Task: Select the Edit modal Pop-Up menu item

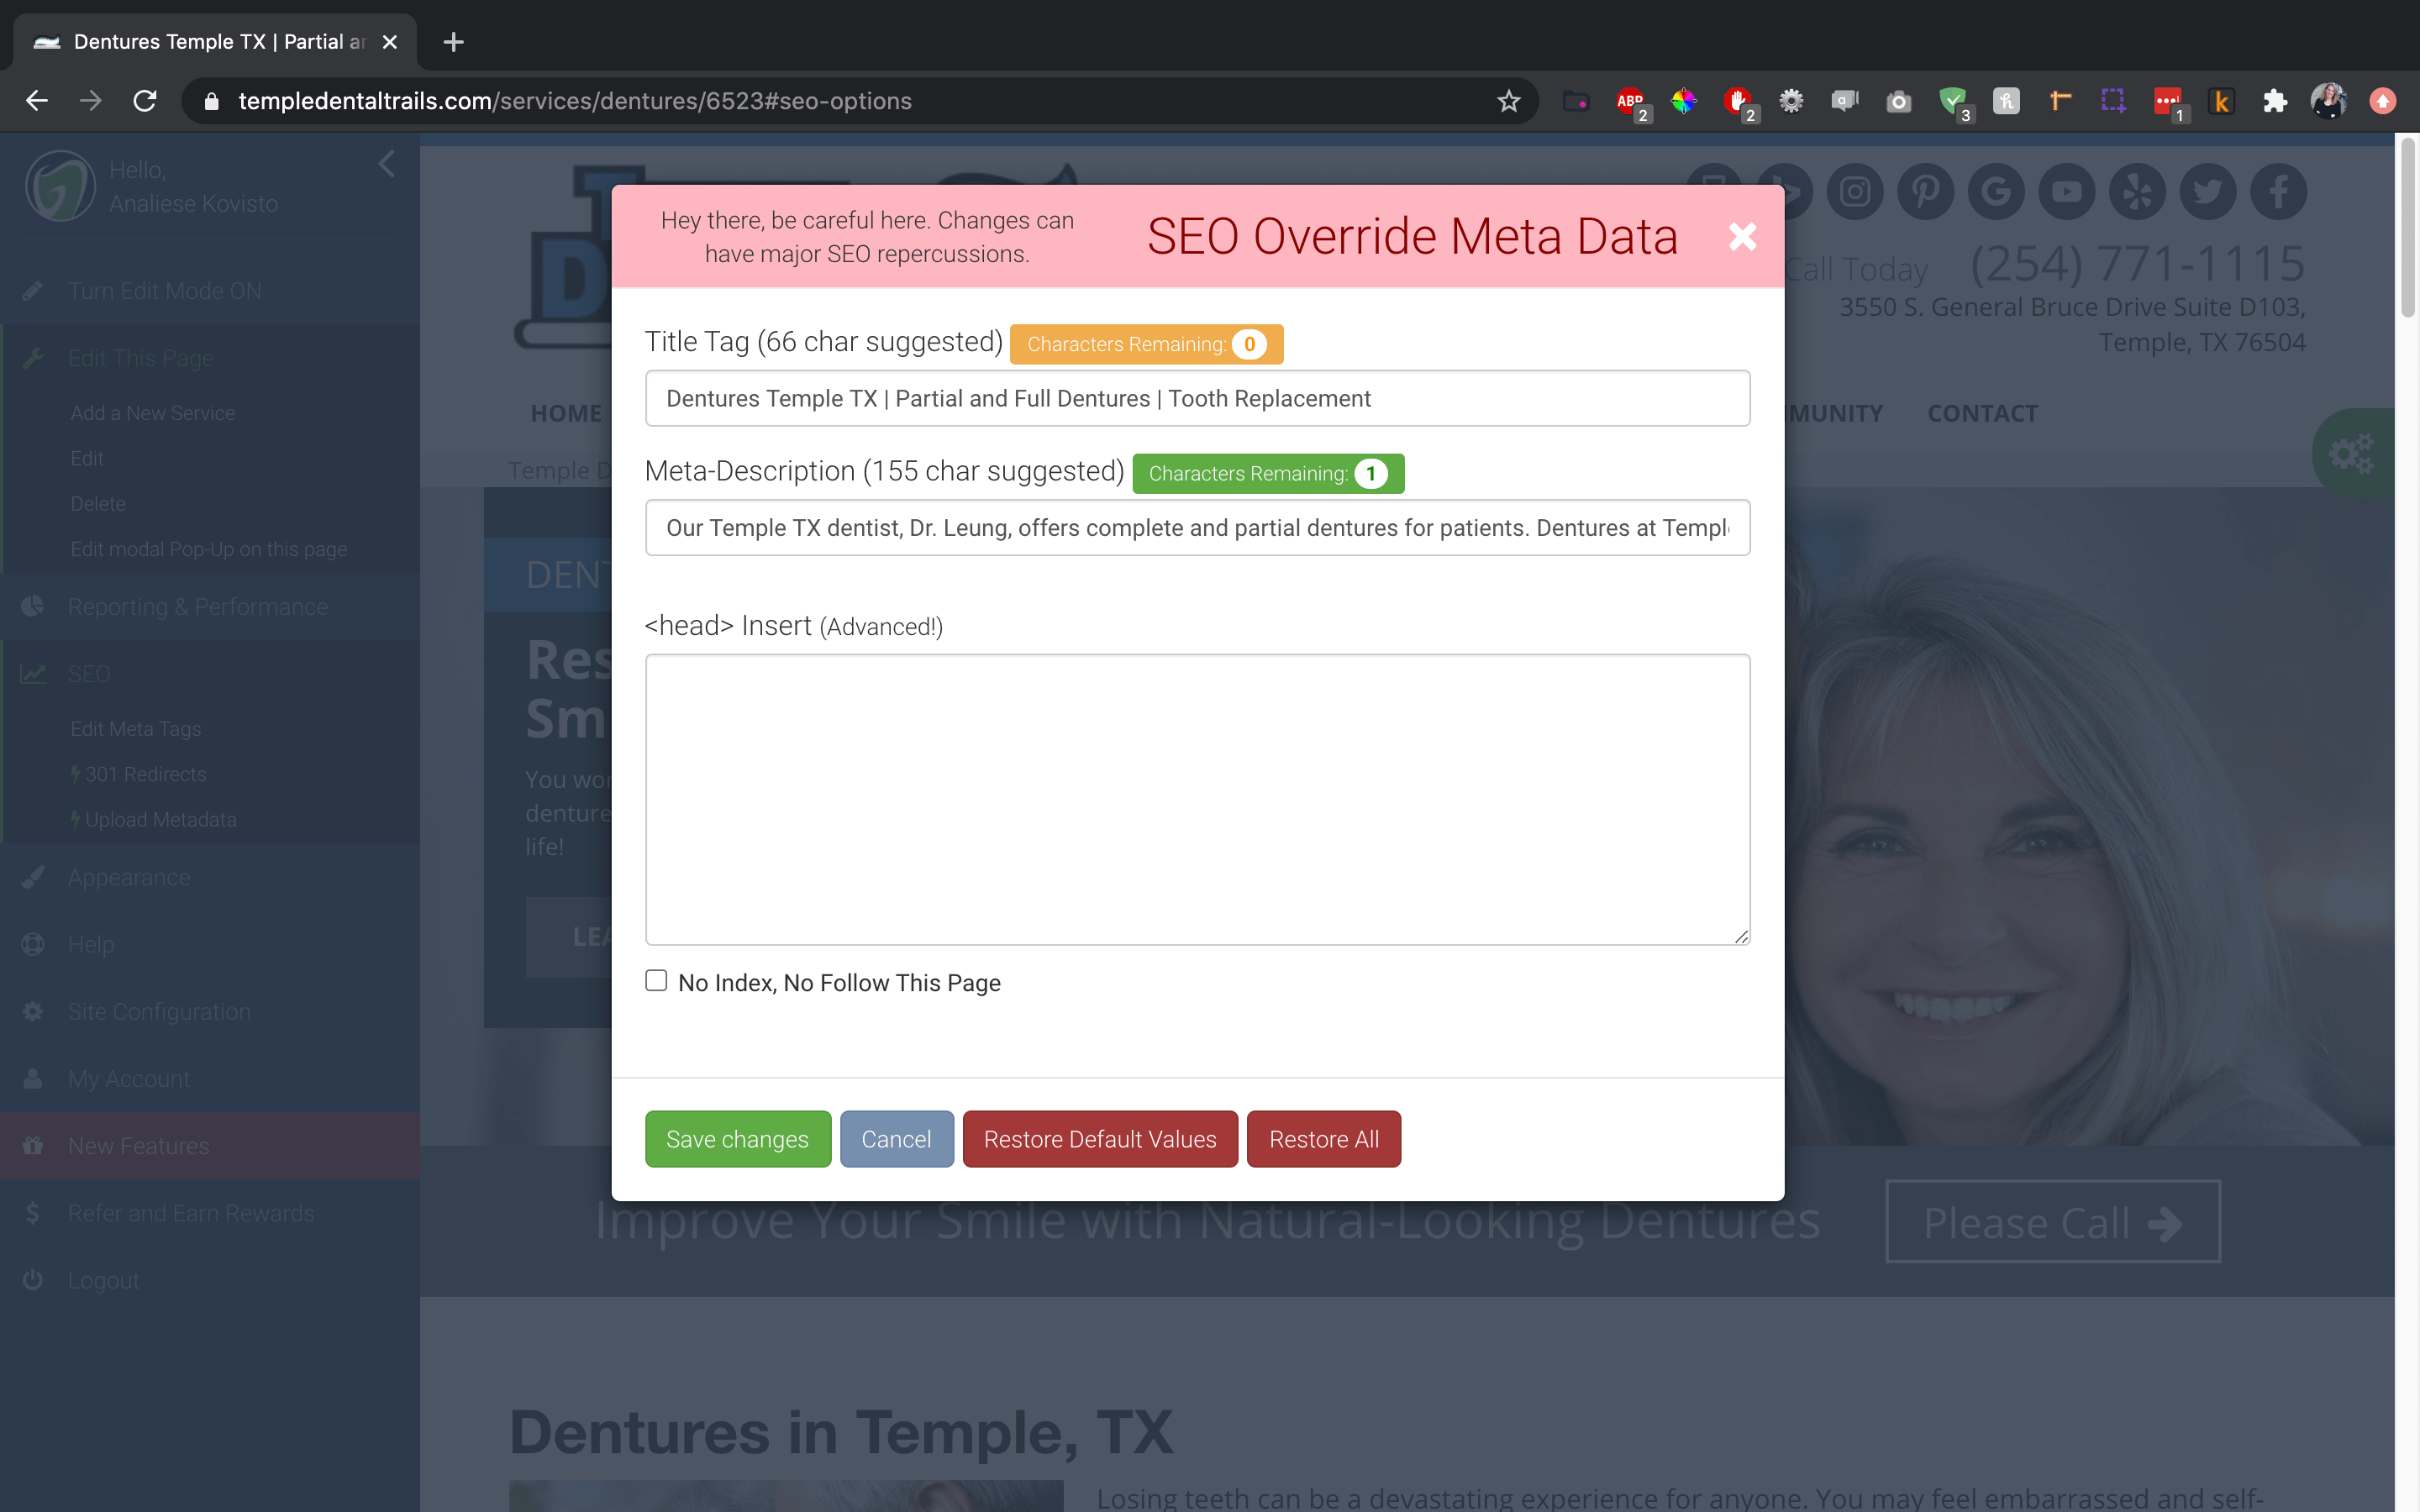Action: point(208,547)
